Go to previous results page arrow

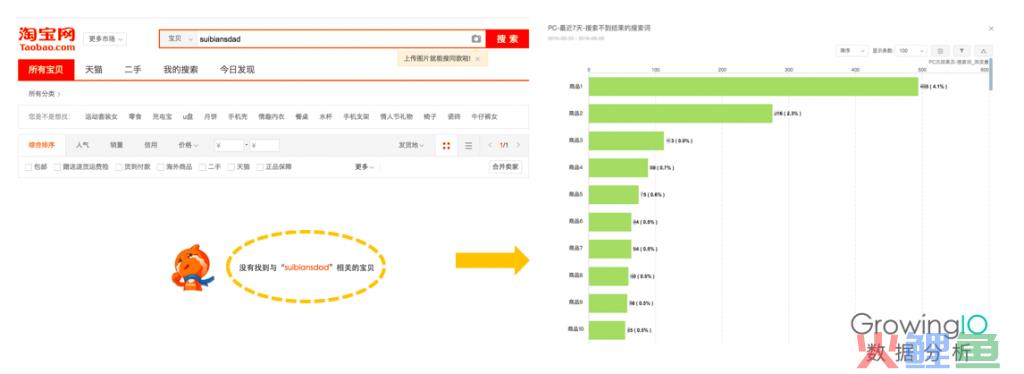pos(490,145)
